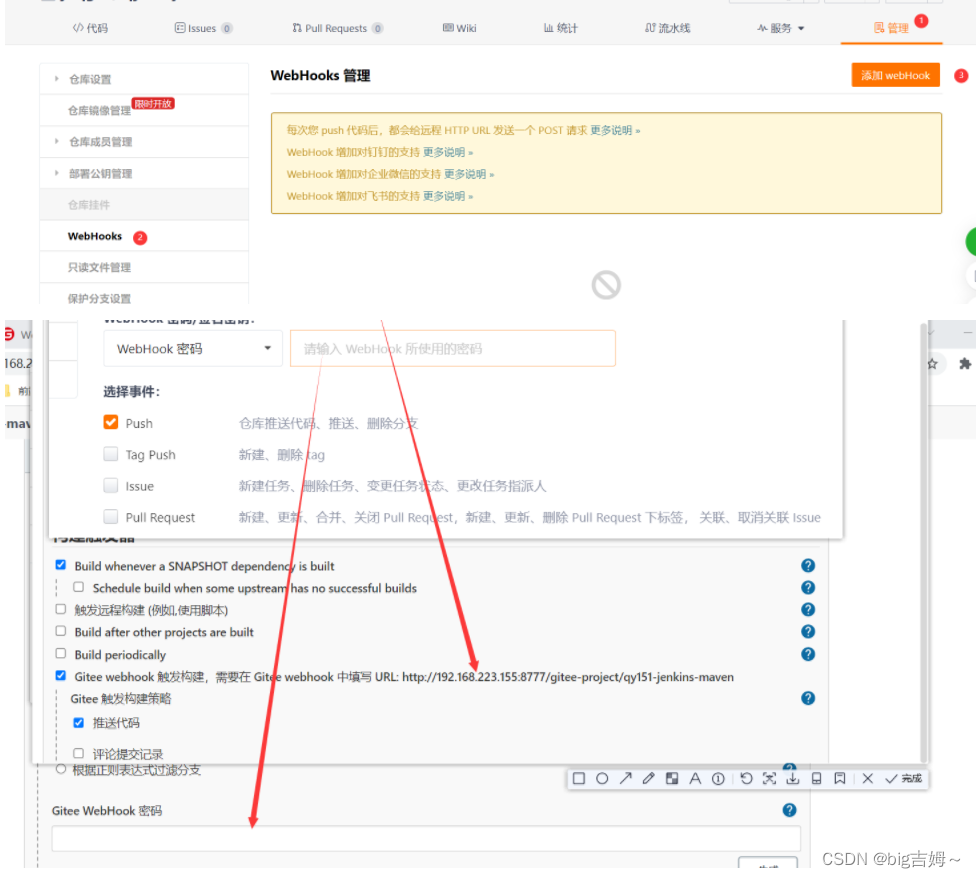Enable the Issue event checkbox
This screenshot has width=976, height=878.
click(x=111, y=485)
